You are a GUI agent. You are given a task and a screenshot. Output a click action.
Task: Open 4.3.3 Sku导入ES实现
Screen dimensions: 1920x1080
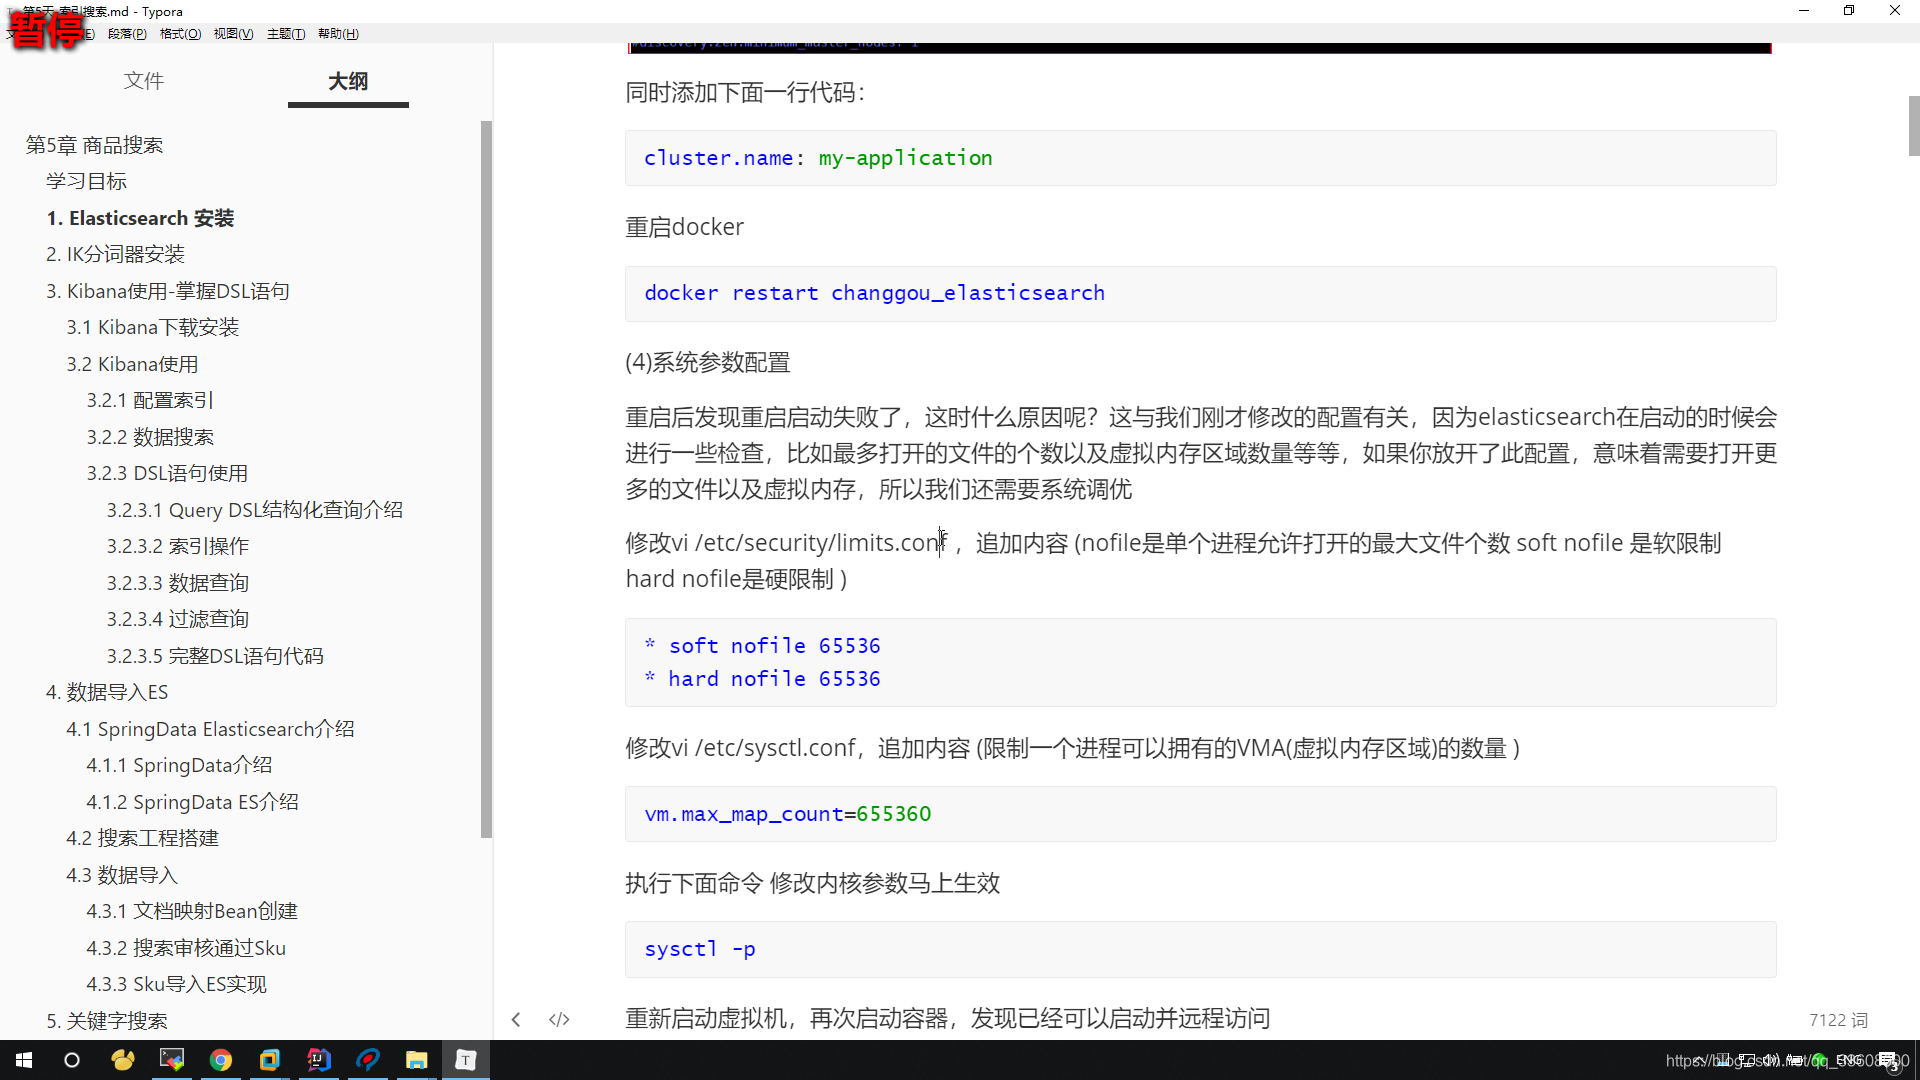click(176, 984)
